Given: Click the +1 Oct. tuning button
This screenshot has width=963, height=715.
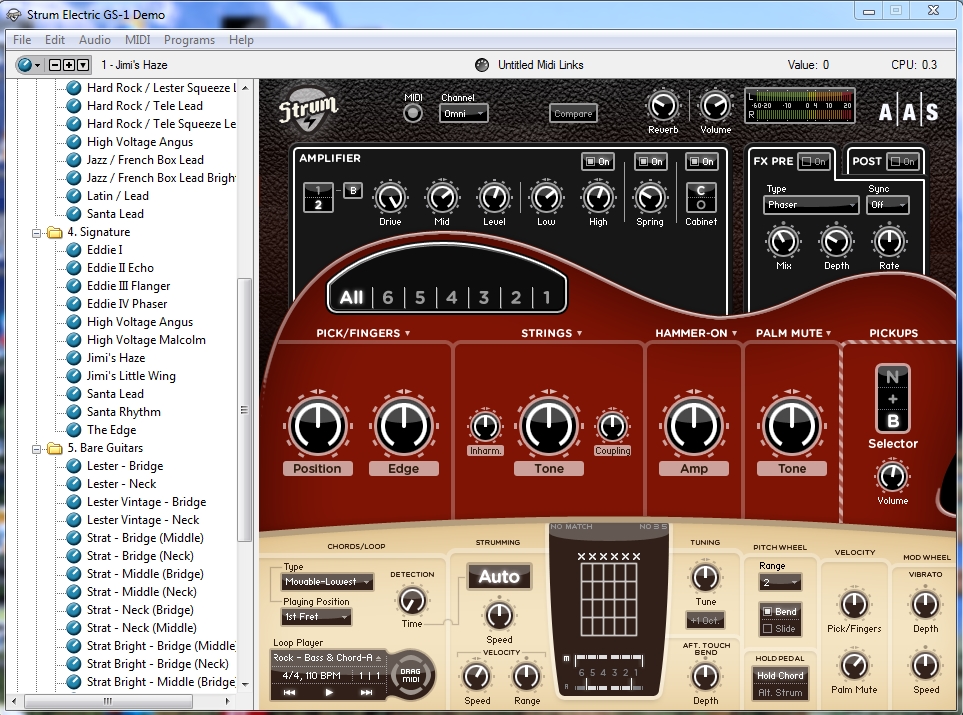Looking at the screenshot, I should [705, 620].
